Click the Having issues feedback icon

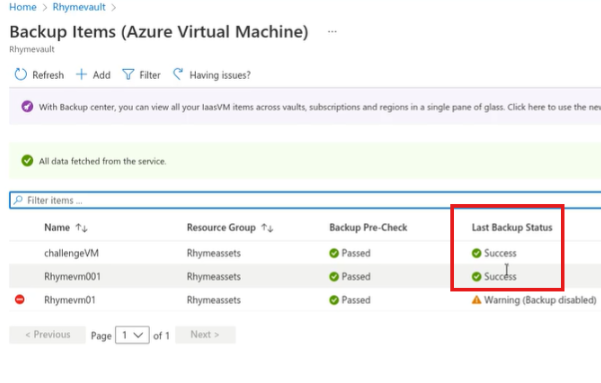tap(178, 74)
